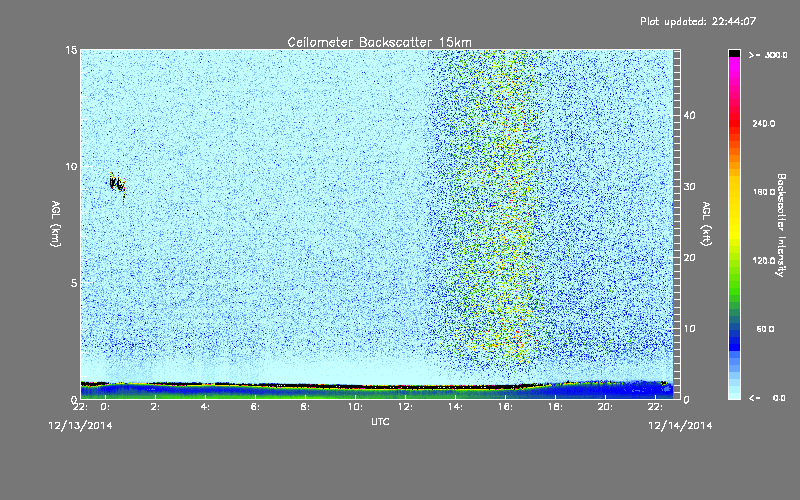The height and width of the screenshot is (500, 800).
Task: Click the 240.0 colorbar tick value
Action: click(x=764, y=123)
